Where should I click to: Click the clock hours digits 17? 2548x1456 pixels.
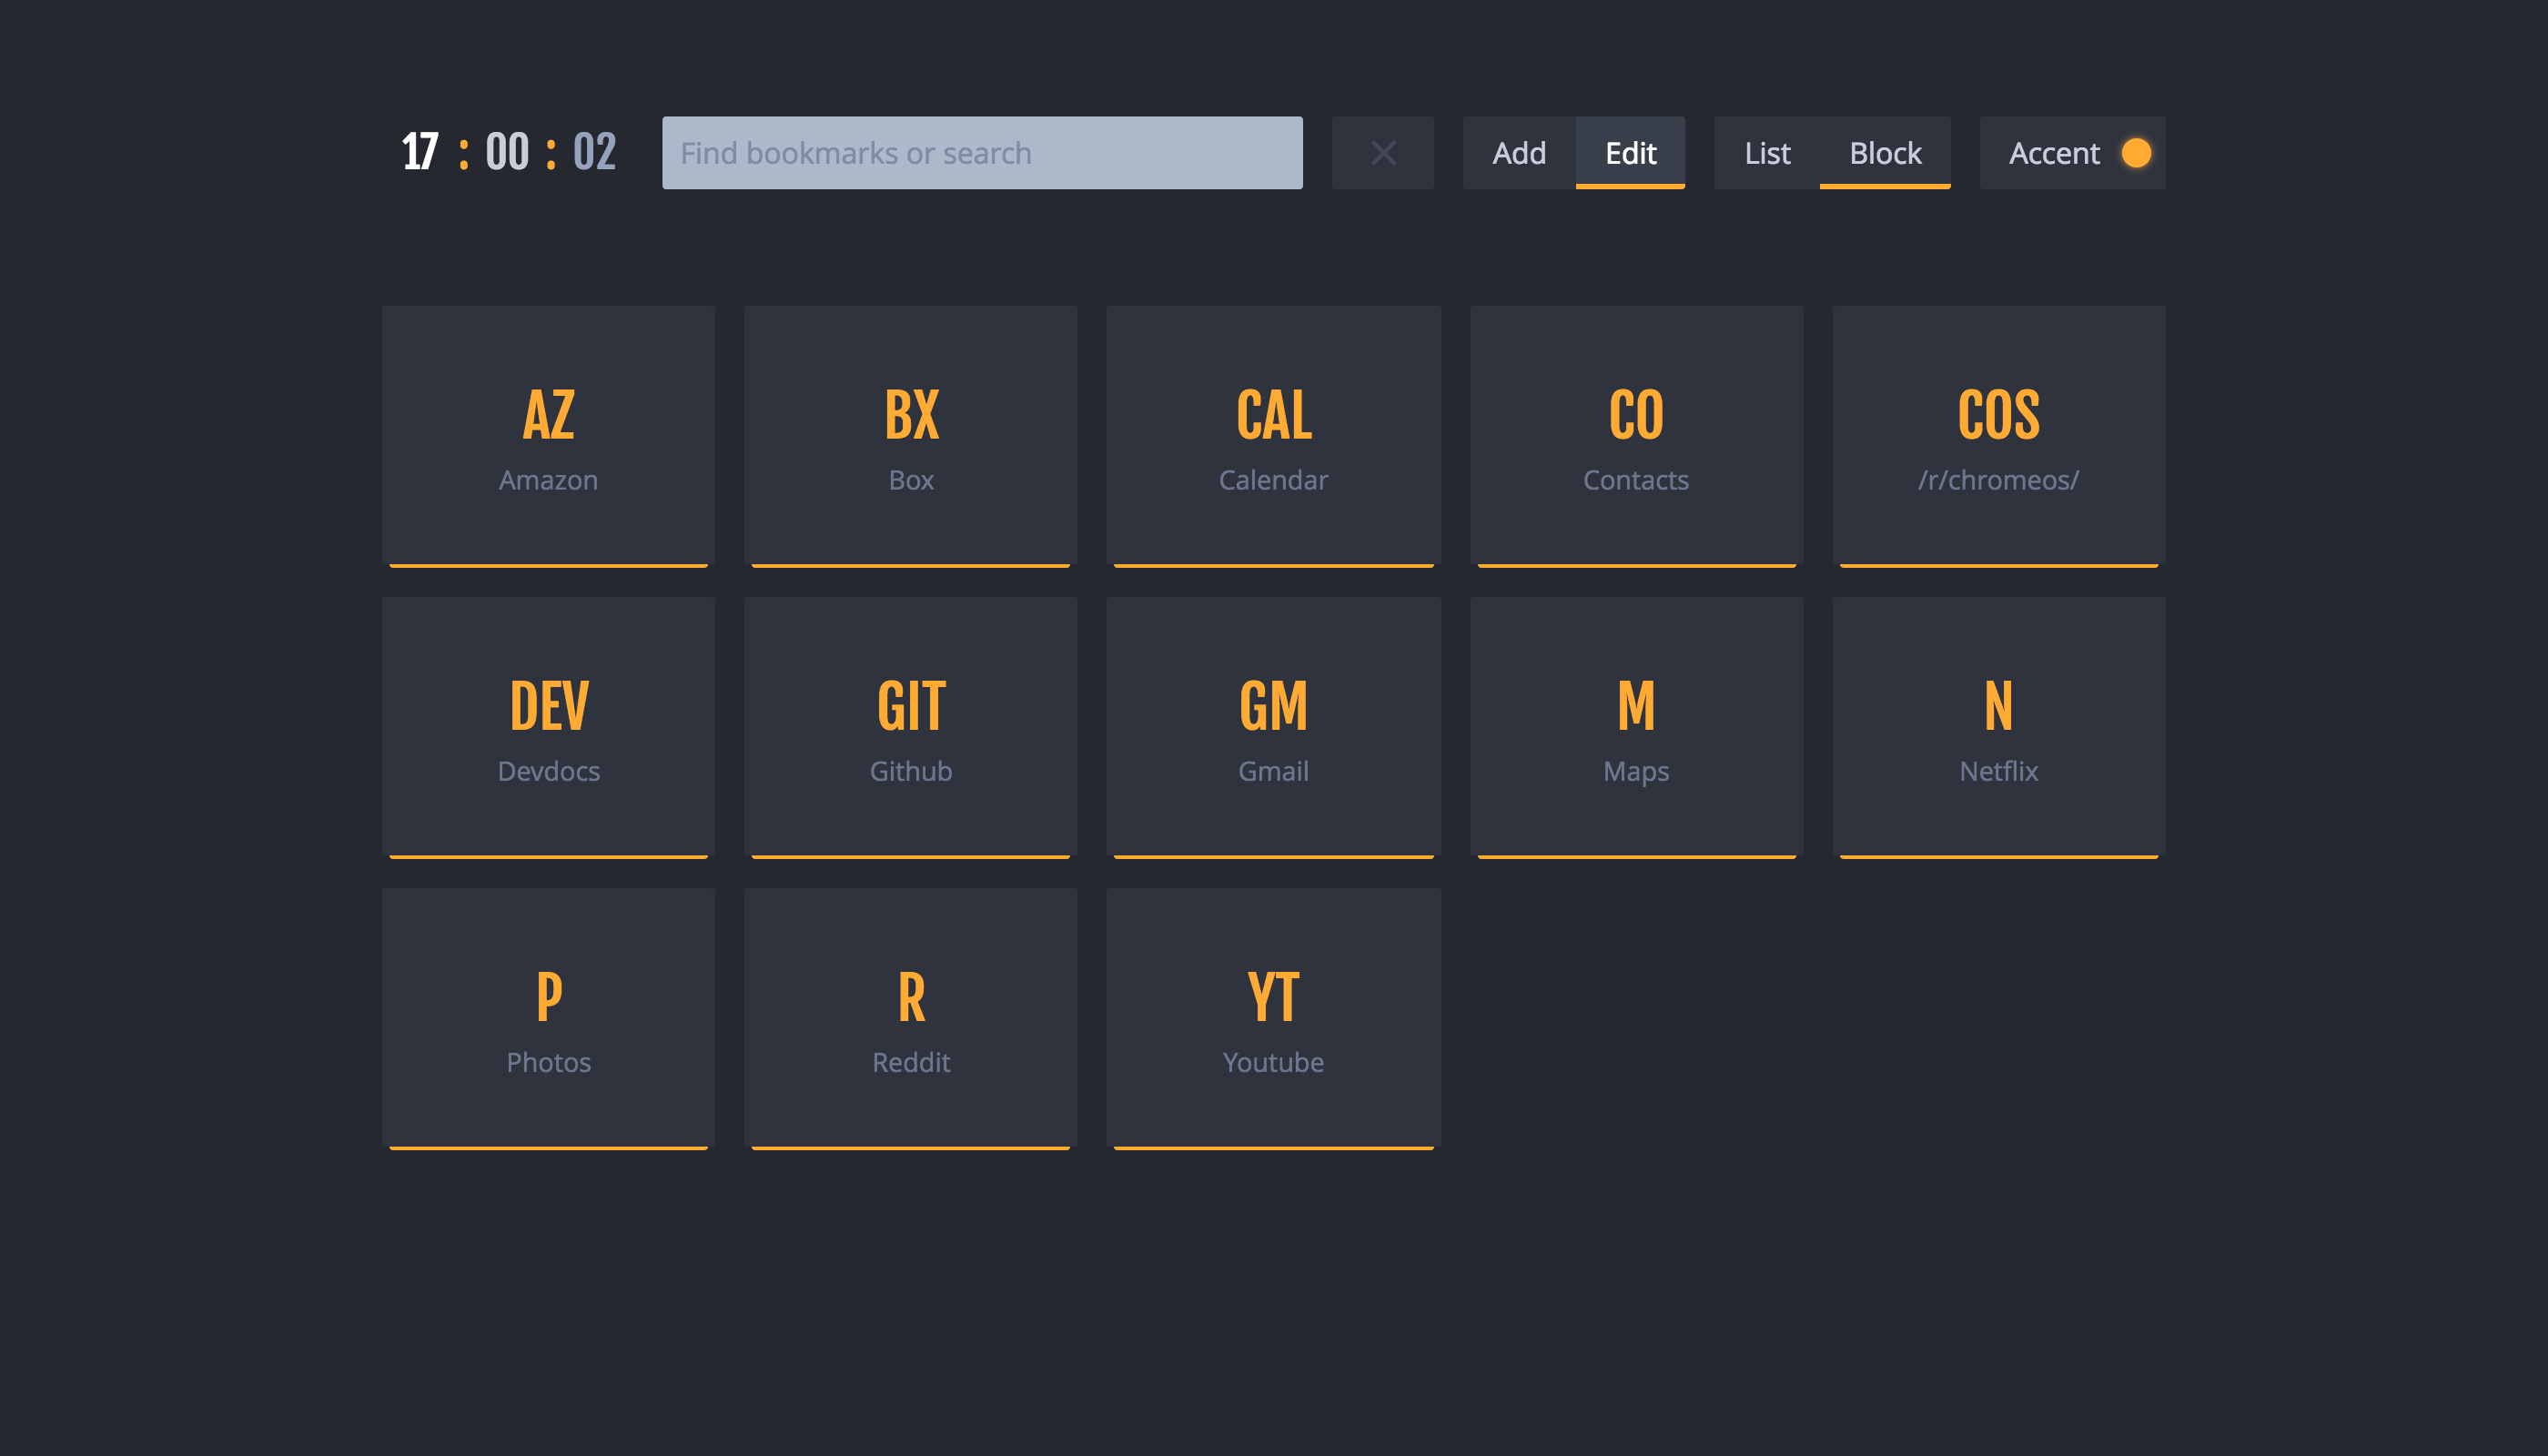pos(420,152)
